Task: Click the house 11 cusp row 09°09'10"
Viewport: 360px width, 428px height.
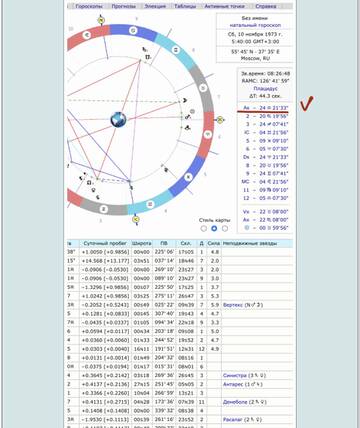Action: (265, 190)
